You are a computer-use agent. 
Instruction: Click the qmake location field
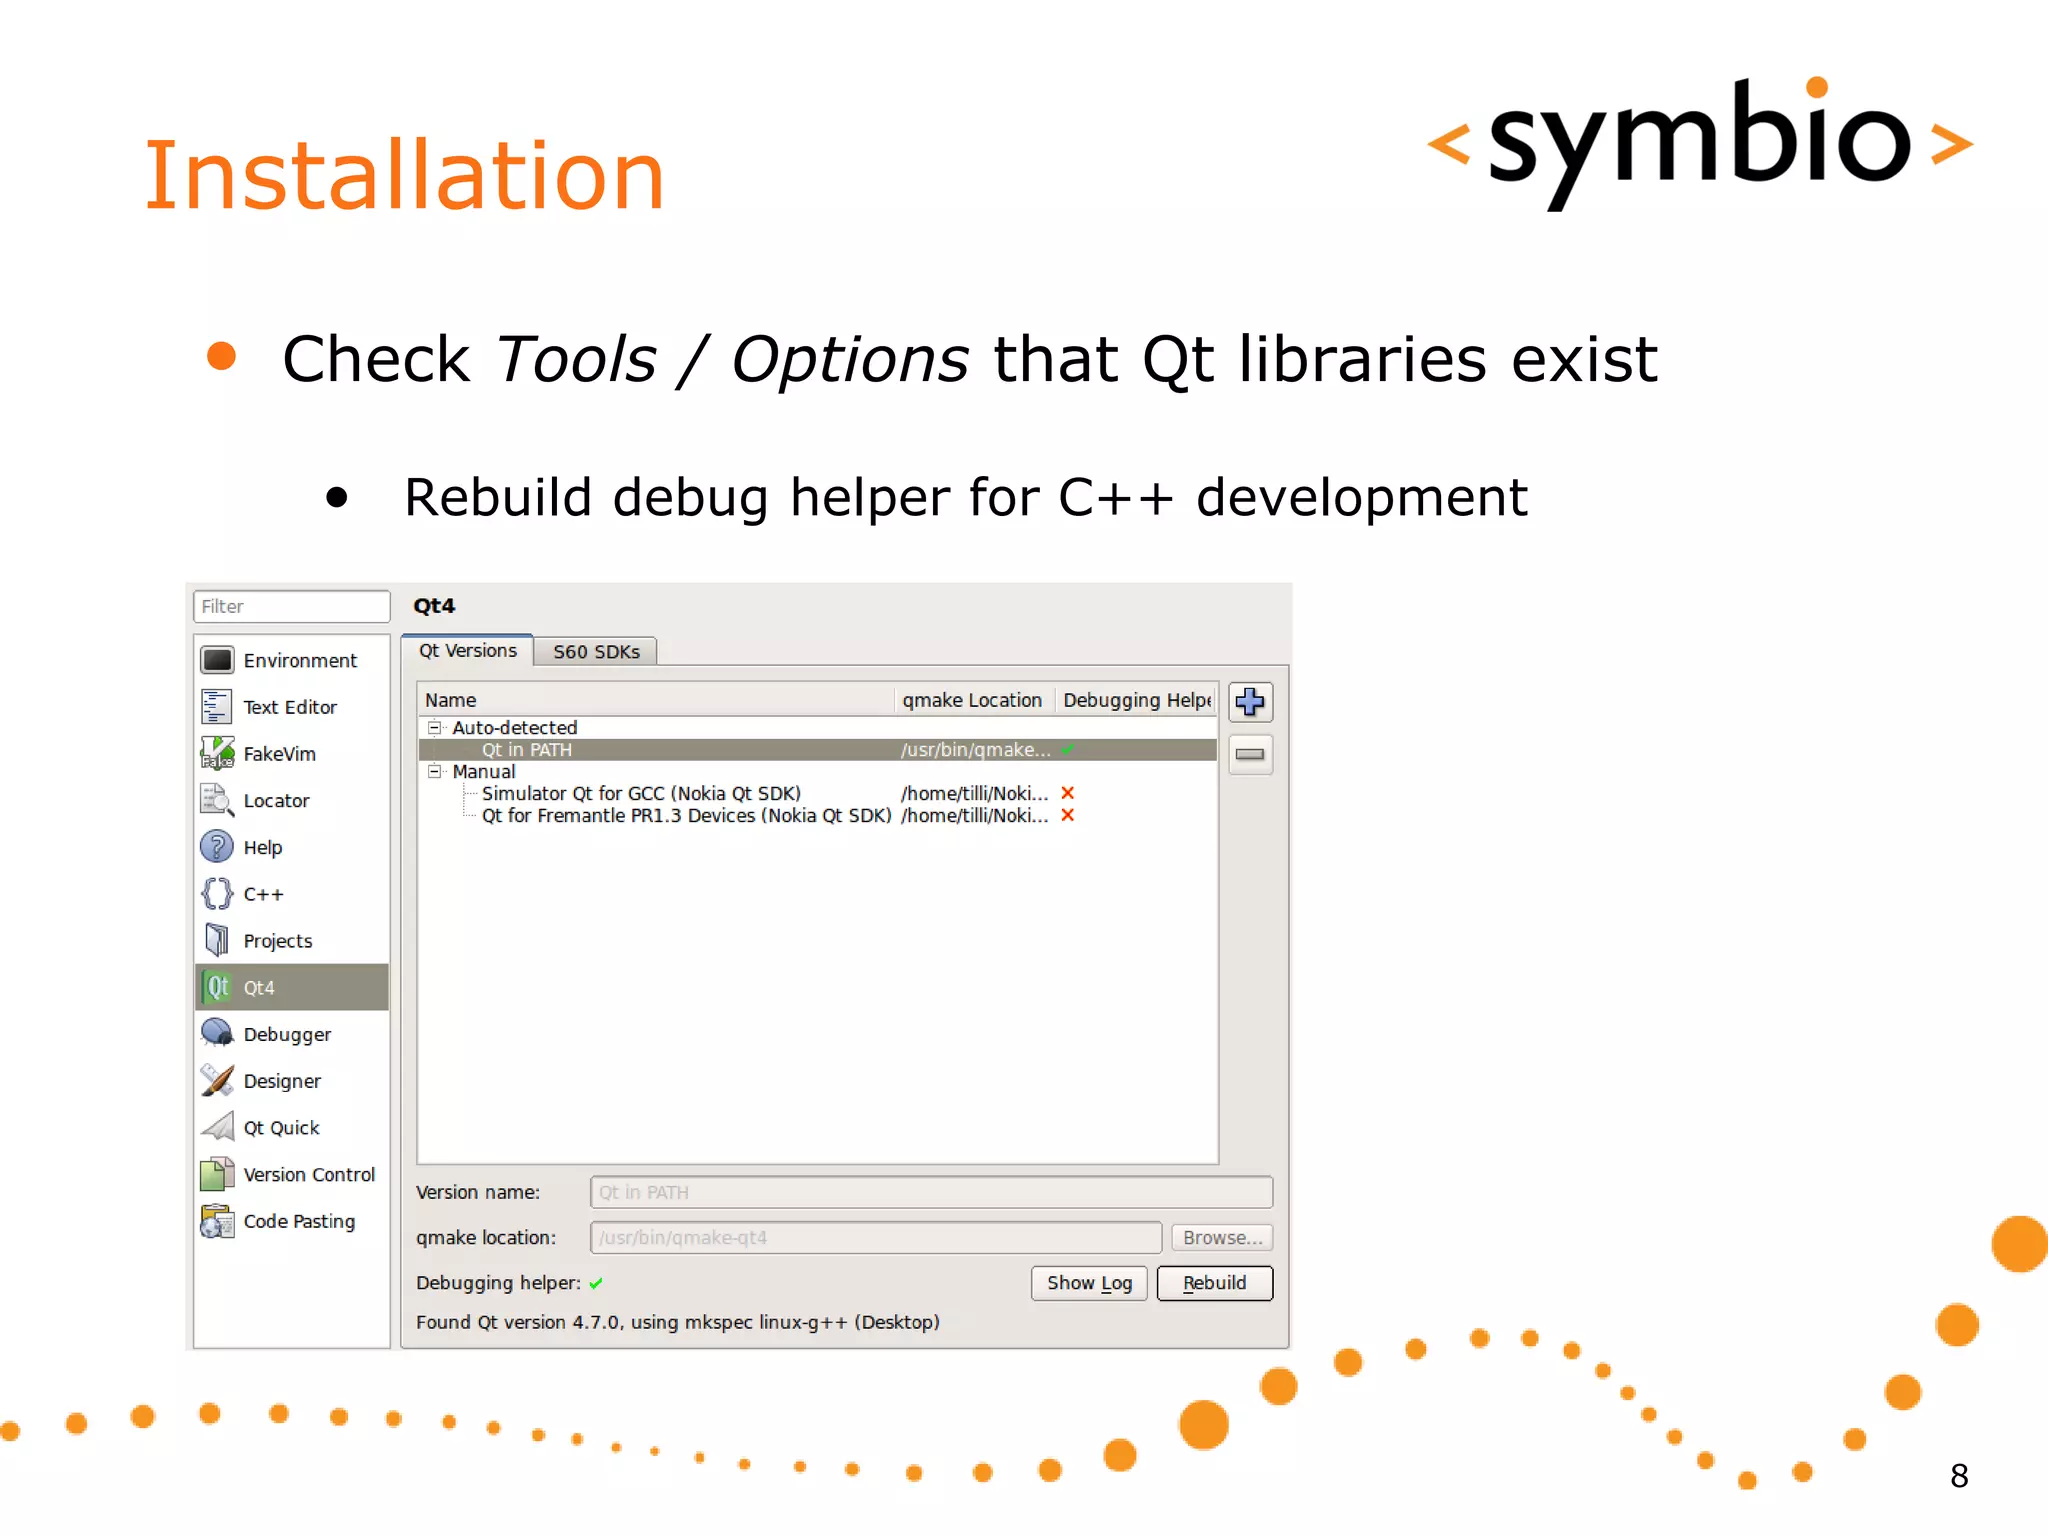click(x=876, y=1238)
